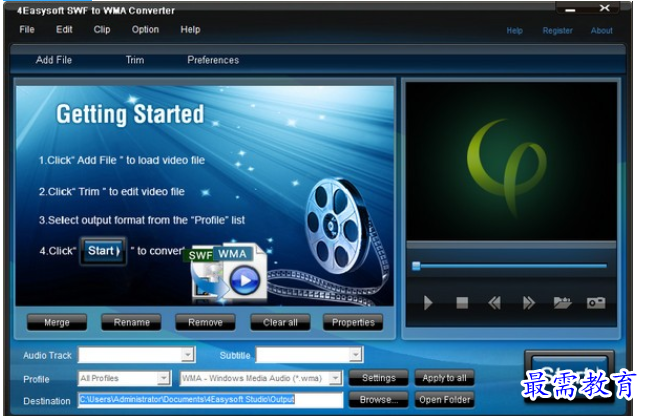Click the Register link
645x416 pixels.
point(557,31)
